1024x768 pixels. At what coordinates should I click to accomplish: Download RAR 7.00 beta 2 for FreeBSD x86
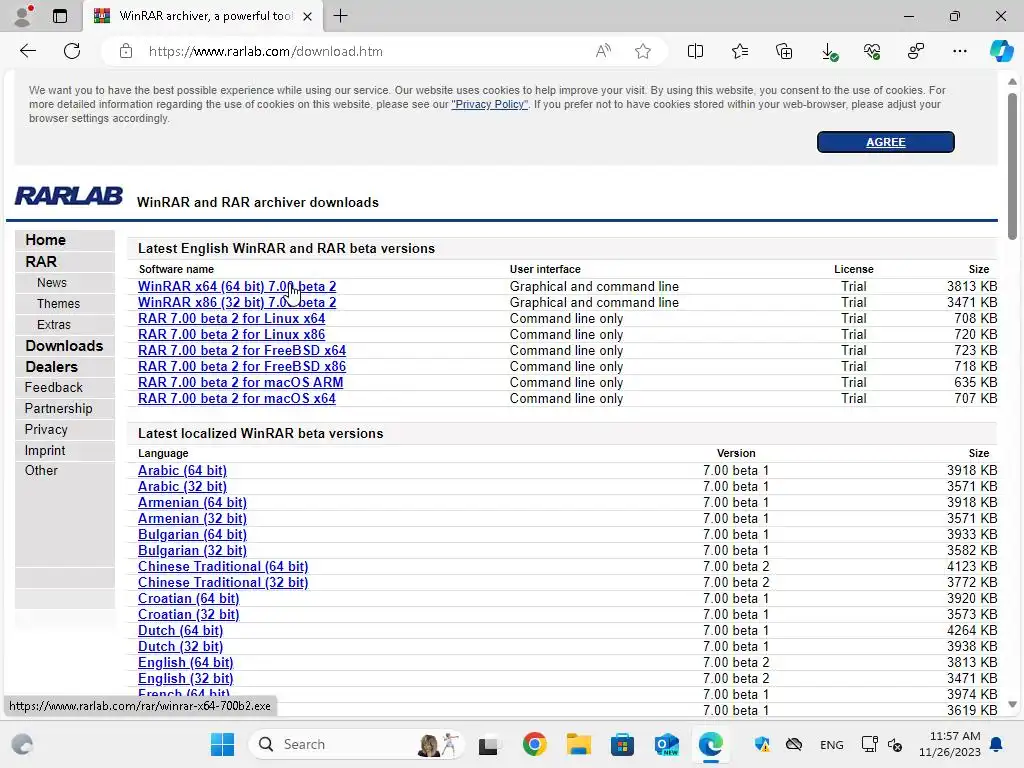[242, 366]
